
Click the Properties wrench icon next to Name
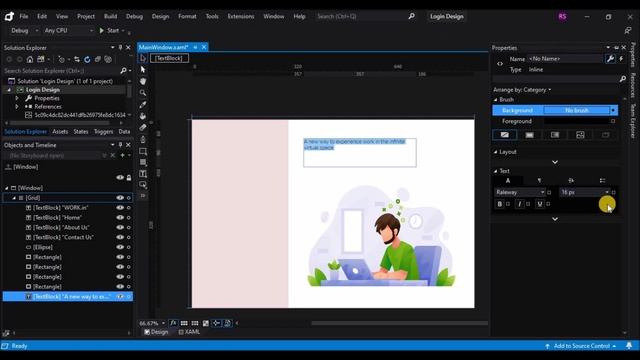pyautogui.click(x=610, y=59)
